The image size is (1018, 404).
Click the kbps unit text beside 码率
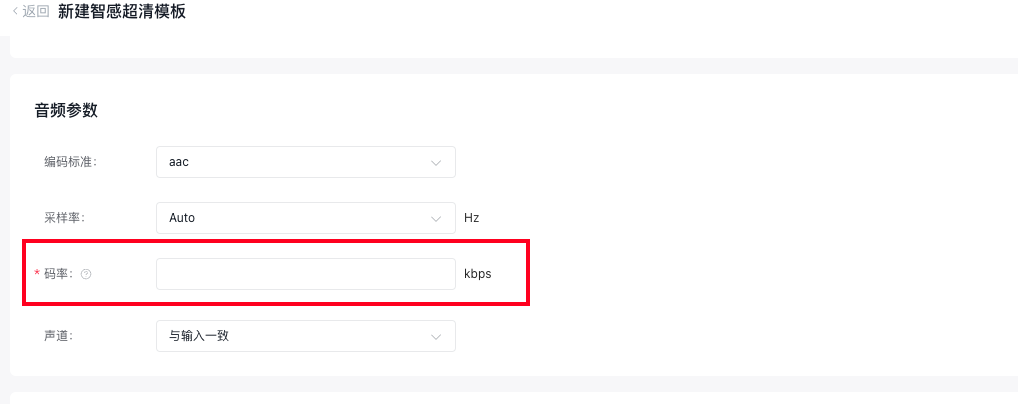click(x=478, y=274)
